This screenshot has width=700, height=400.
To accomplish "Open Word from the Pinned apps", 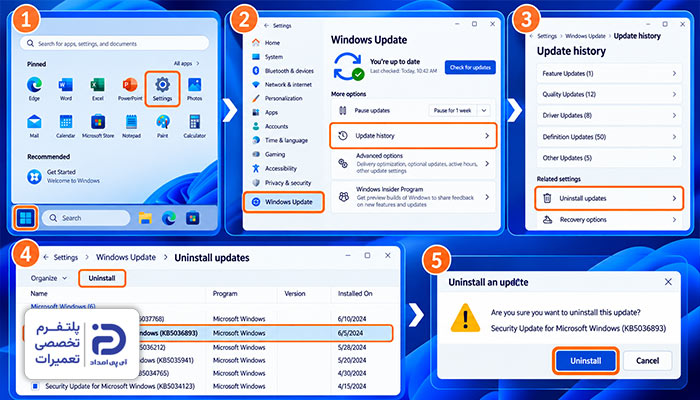I will [x=66, y=88].
